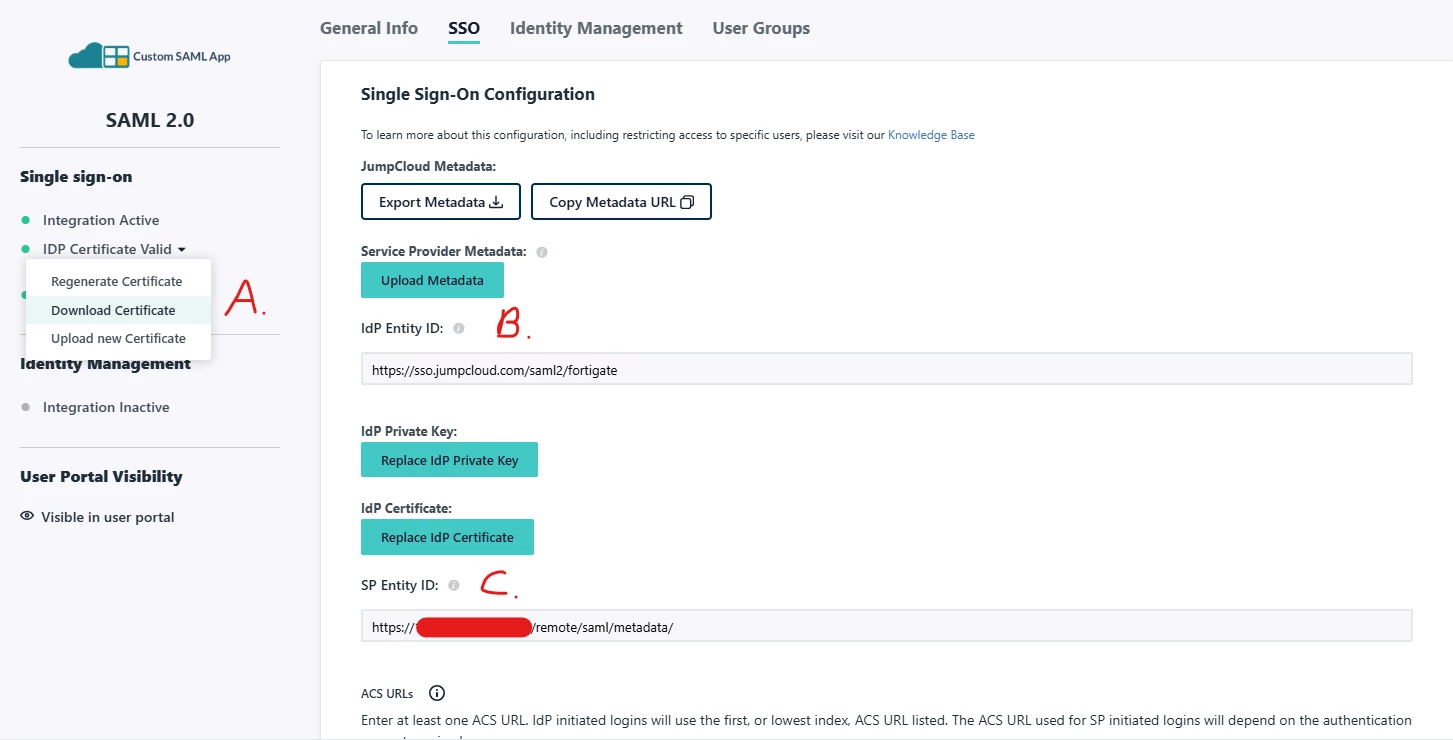1453x740 pixels.
Task: Click the Export Metadata button
Action: (x=440, y=202)
